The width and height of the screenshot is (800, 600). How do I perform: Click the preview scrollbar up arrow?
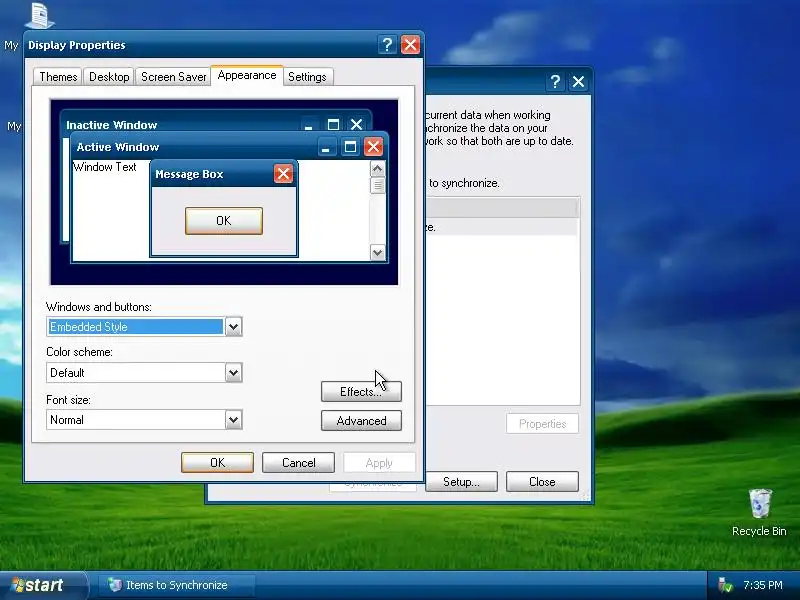pyautogui.click(x=378, y=169)
